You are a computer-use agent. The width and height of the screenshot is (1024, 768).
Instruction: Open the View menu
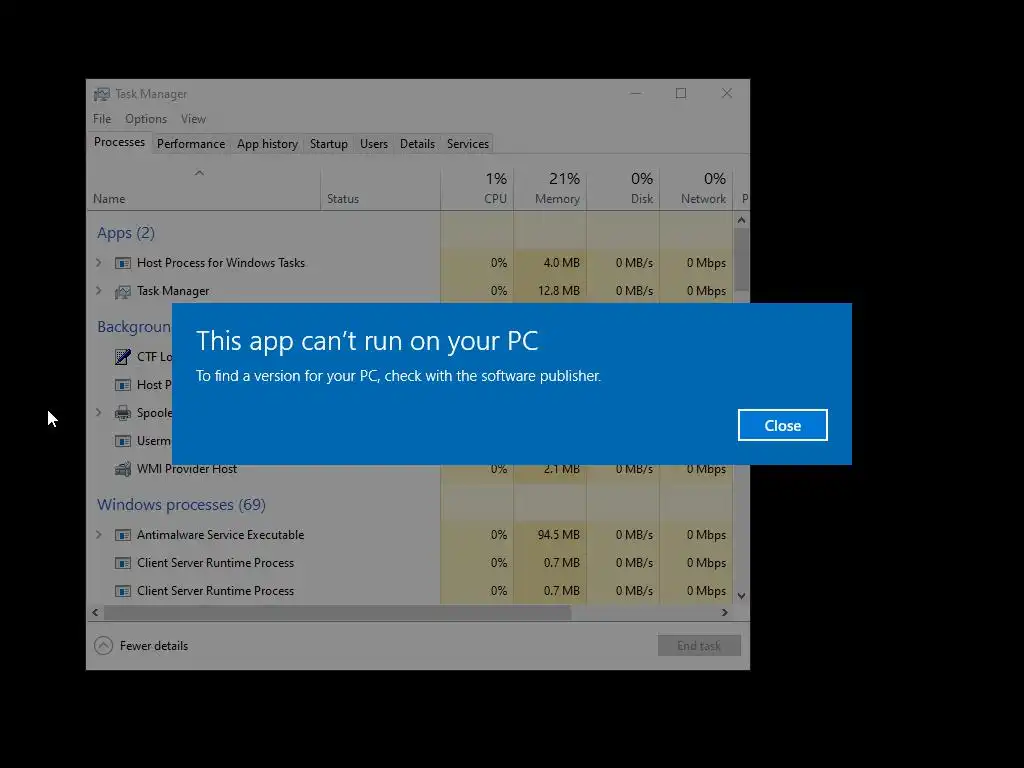(x=193, y=119)
